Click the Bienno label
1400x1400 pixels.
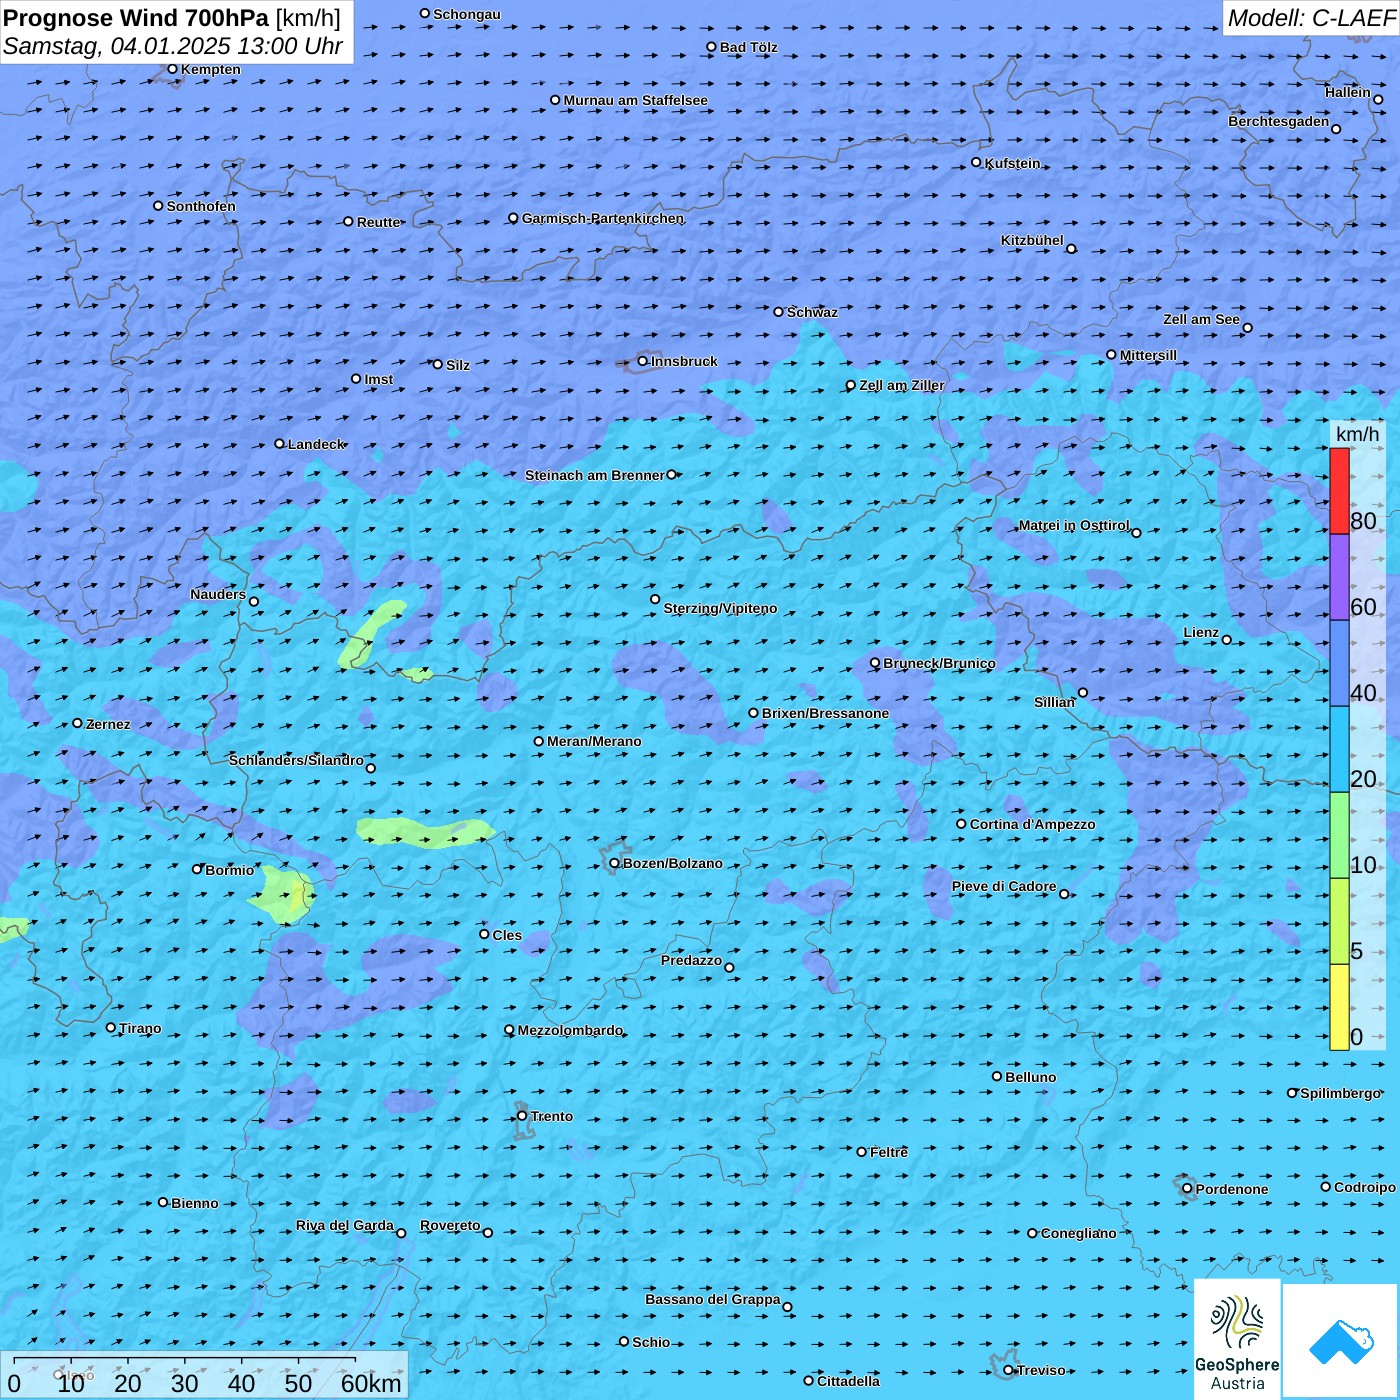click(194, 1203)
